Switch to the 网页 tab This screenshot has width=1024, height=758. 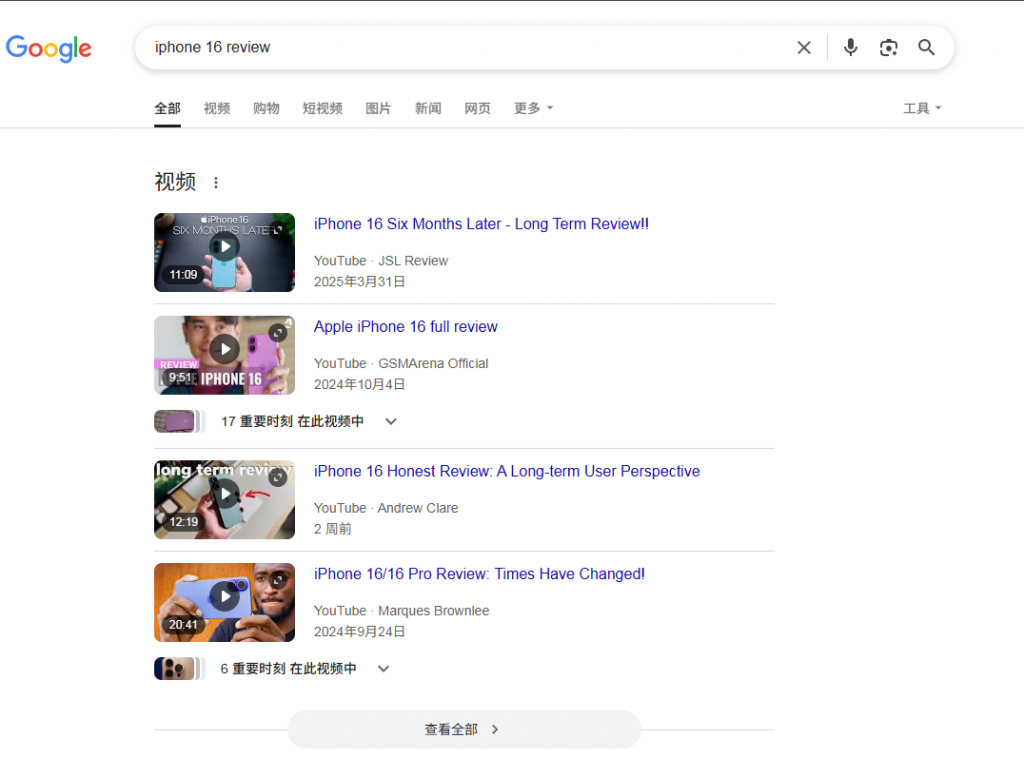tap(477, 108)
